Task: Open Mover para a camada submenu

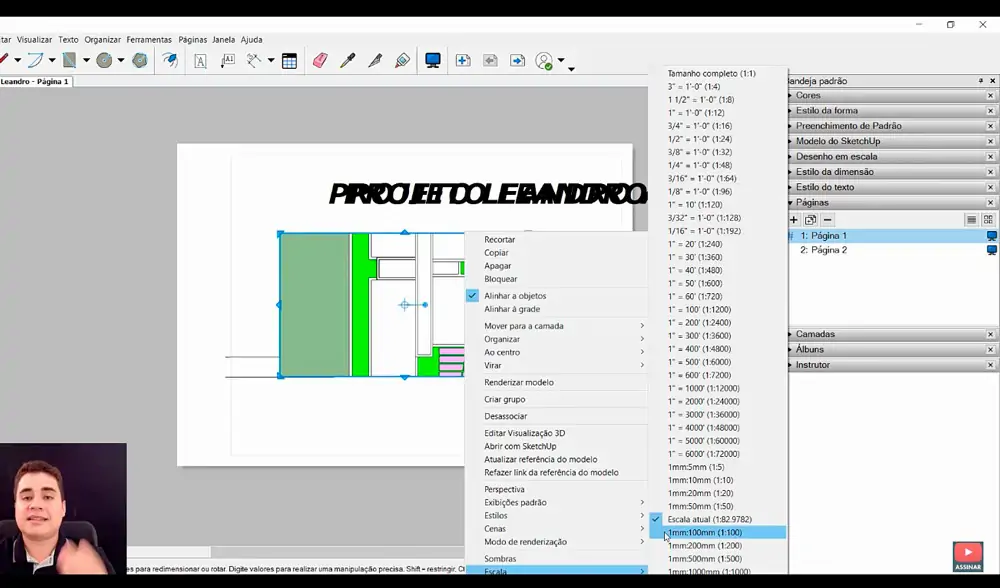Action: coord(556,326)
